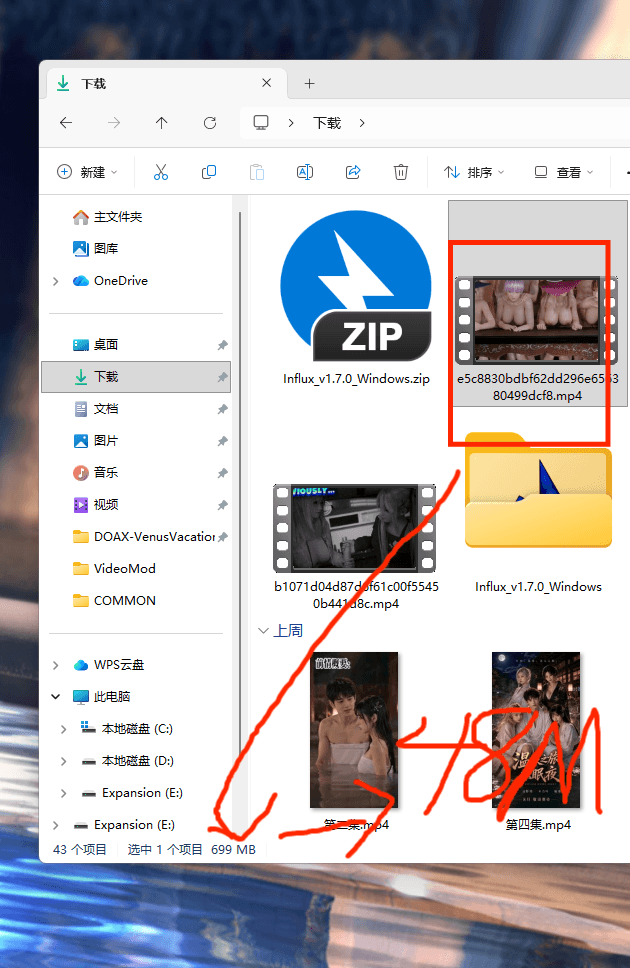This screenshot has width=630, height=968.
Task: Open a new tab with plus button
Action: [x=309, y=83]
